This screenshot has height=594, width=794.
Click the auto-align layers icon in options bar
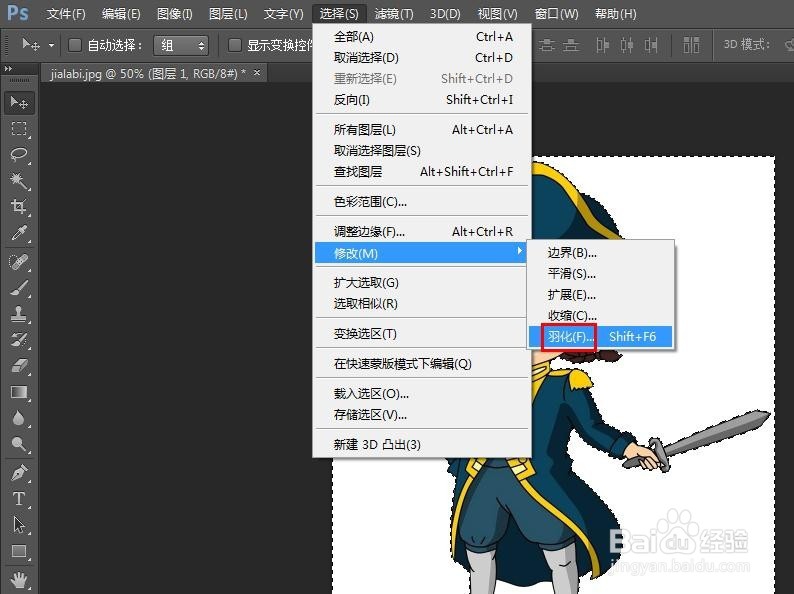click(x=691, y=45)
